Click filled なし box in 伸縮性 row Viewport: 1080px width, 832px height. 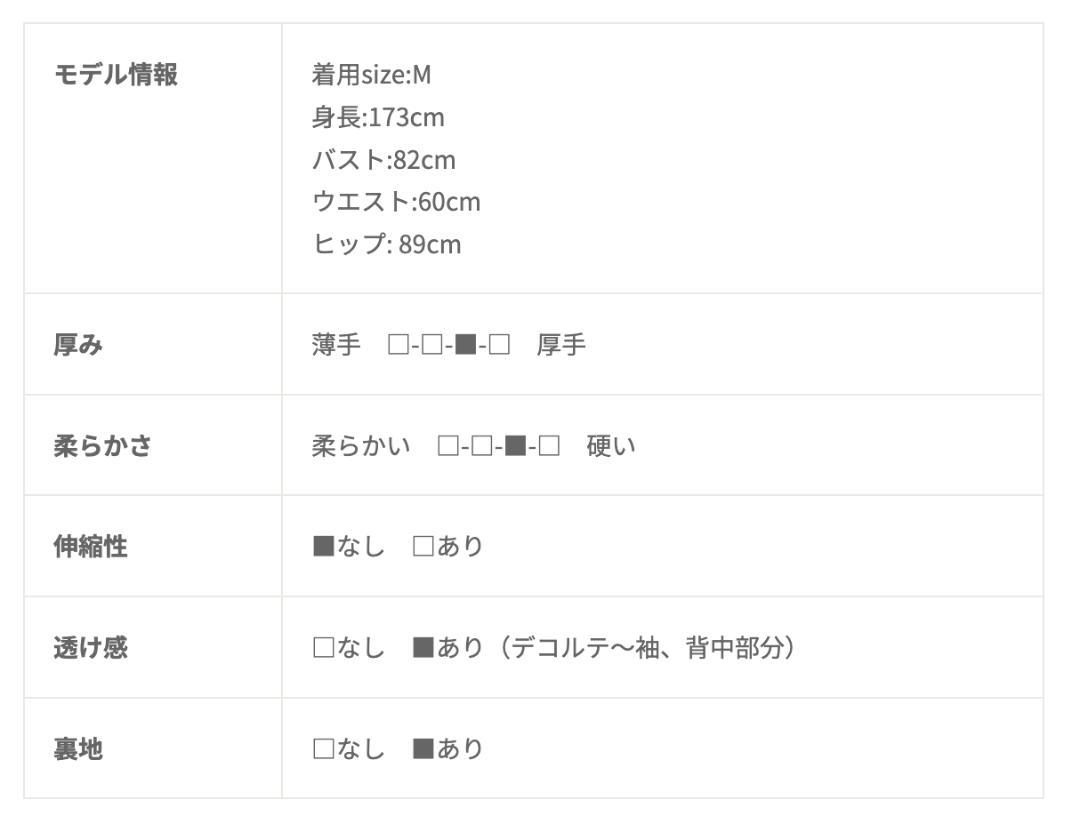coord(323,546)
